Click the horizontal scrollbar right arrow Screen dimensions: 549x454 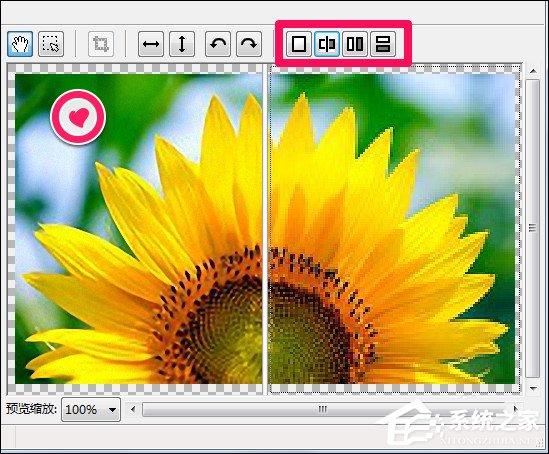(x=515, y=409)
